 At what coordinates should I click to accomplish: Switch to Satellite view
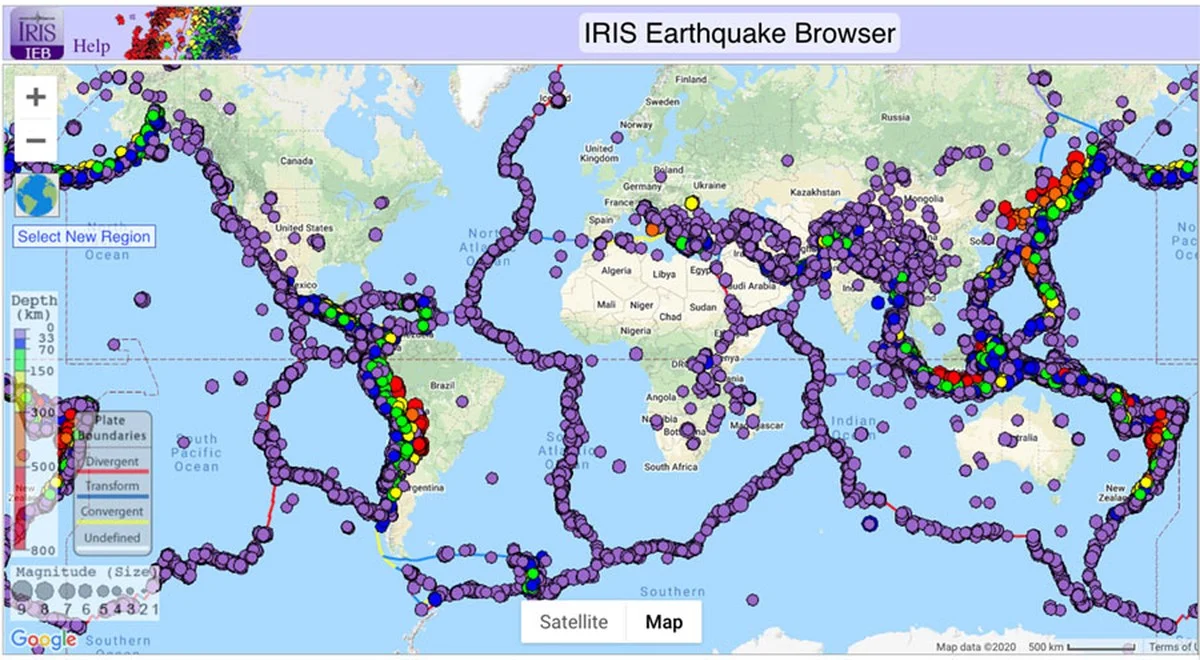[573, 622]
